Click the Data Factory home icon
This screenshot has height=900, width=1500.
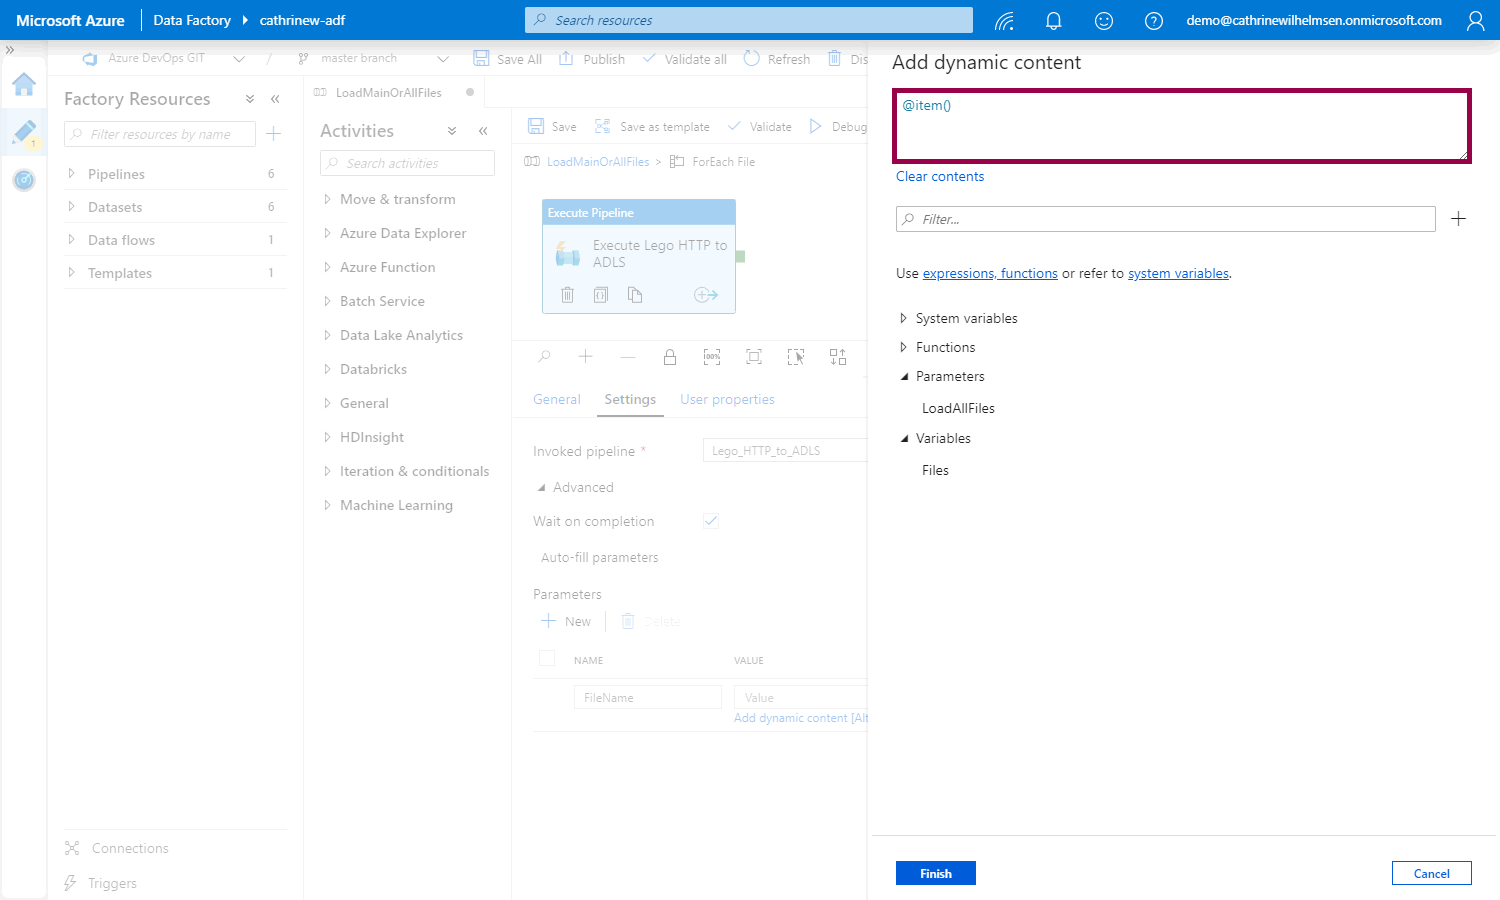(24, 84)
